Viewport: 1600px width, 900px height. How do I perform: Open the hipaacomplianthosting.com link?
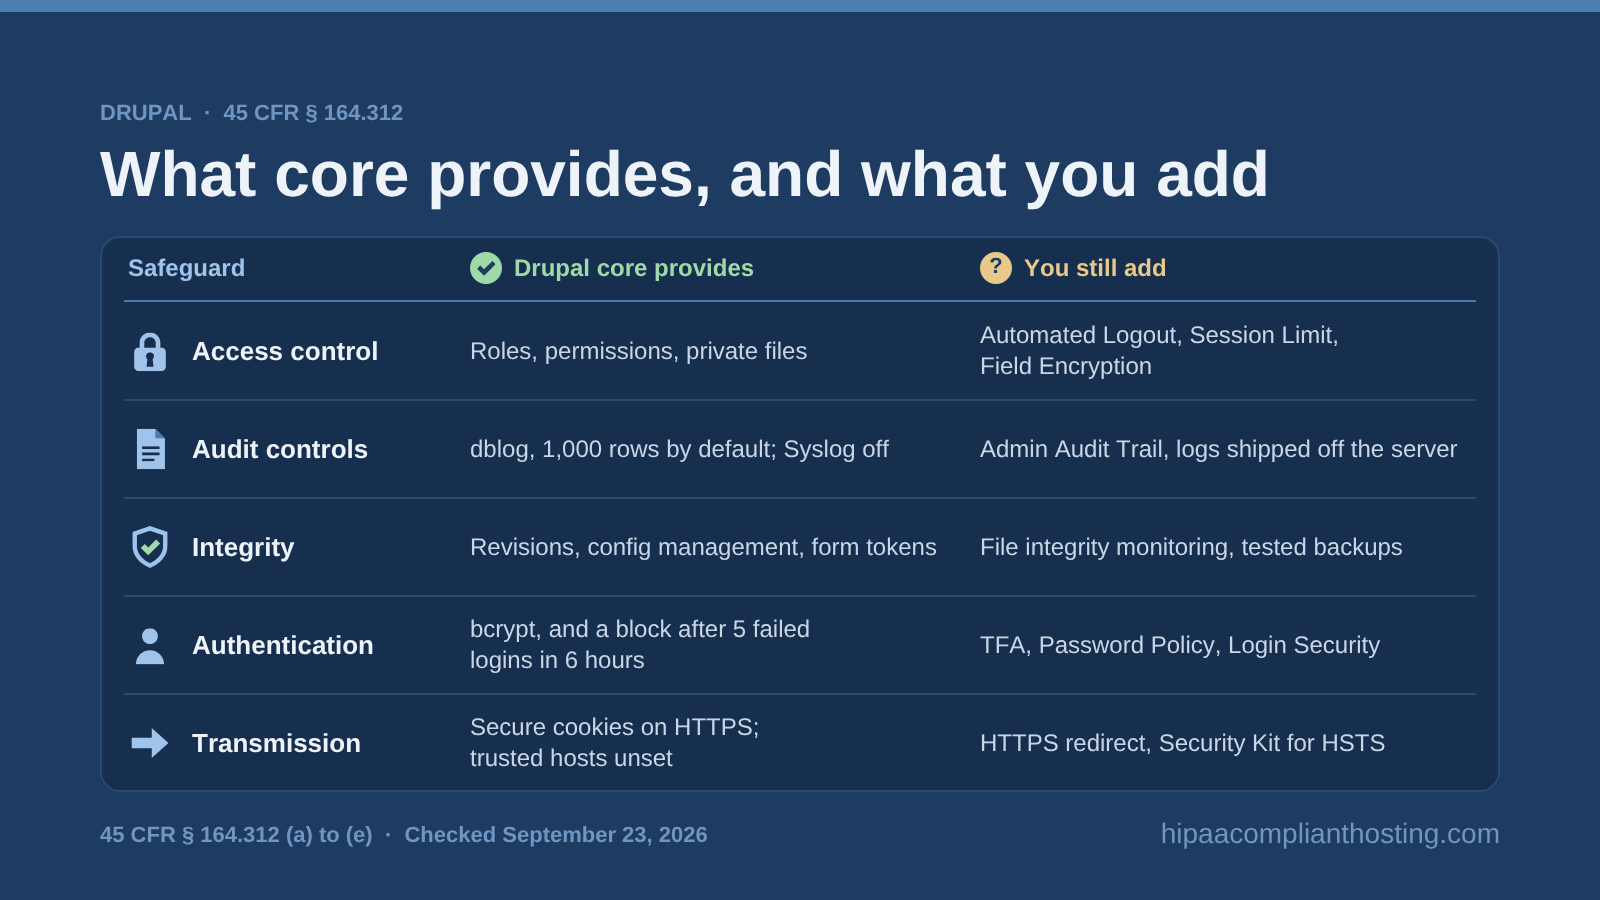1330,834
